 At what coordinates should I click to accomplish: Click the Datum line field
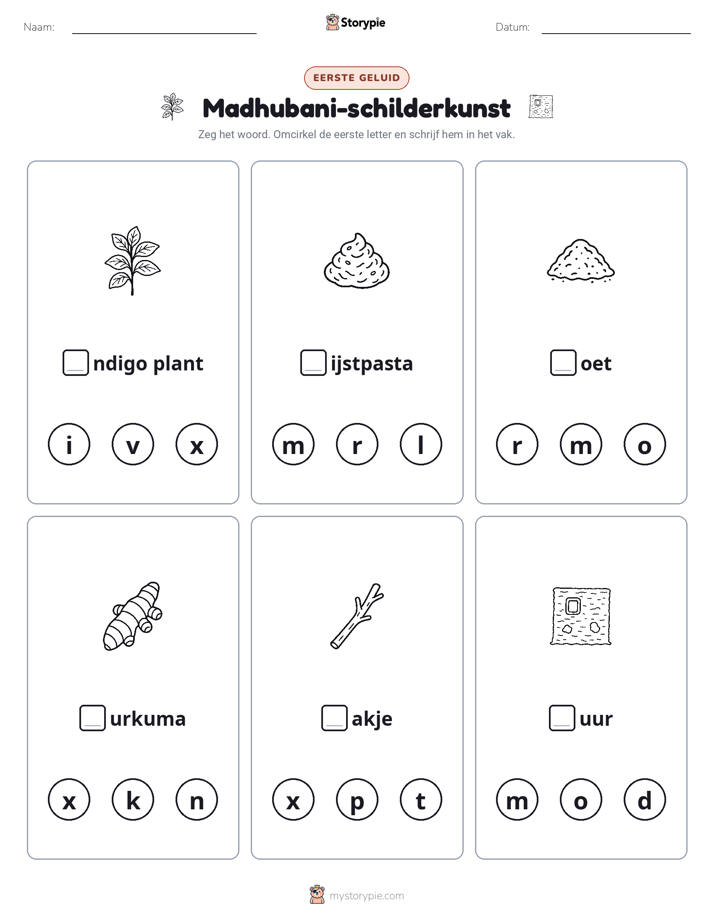(x=616, y=27)
